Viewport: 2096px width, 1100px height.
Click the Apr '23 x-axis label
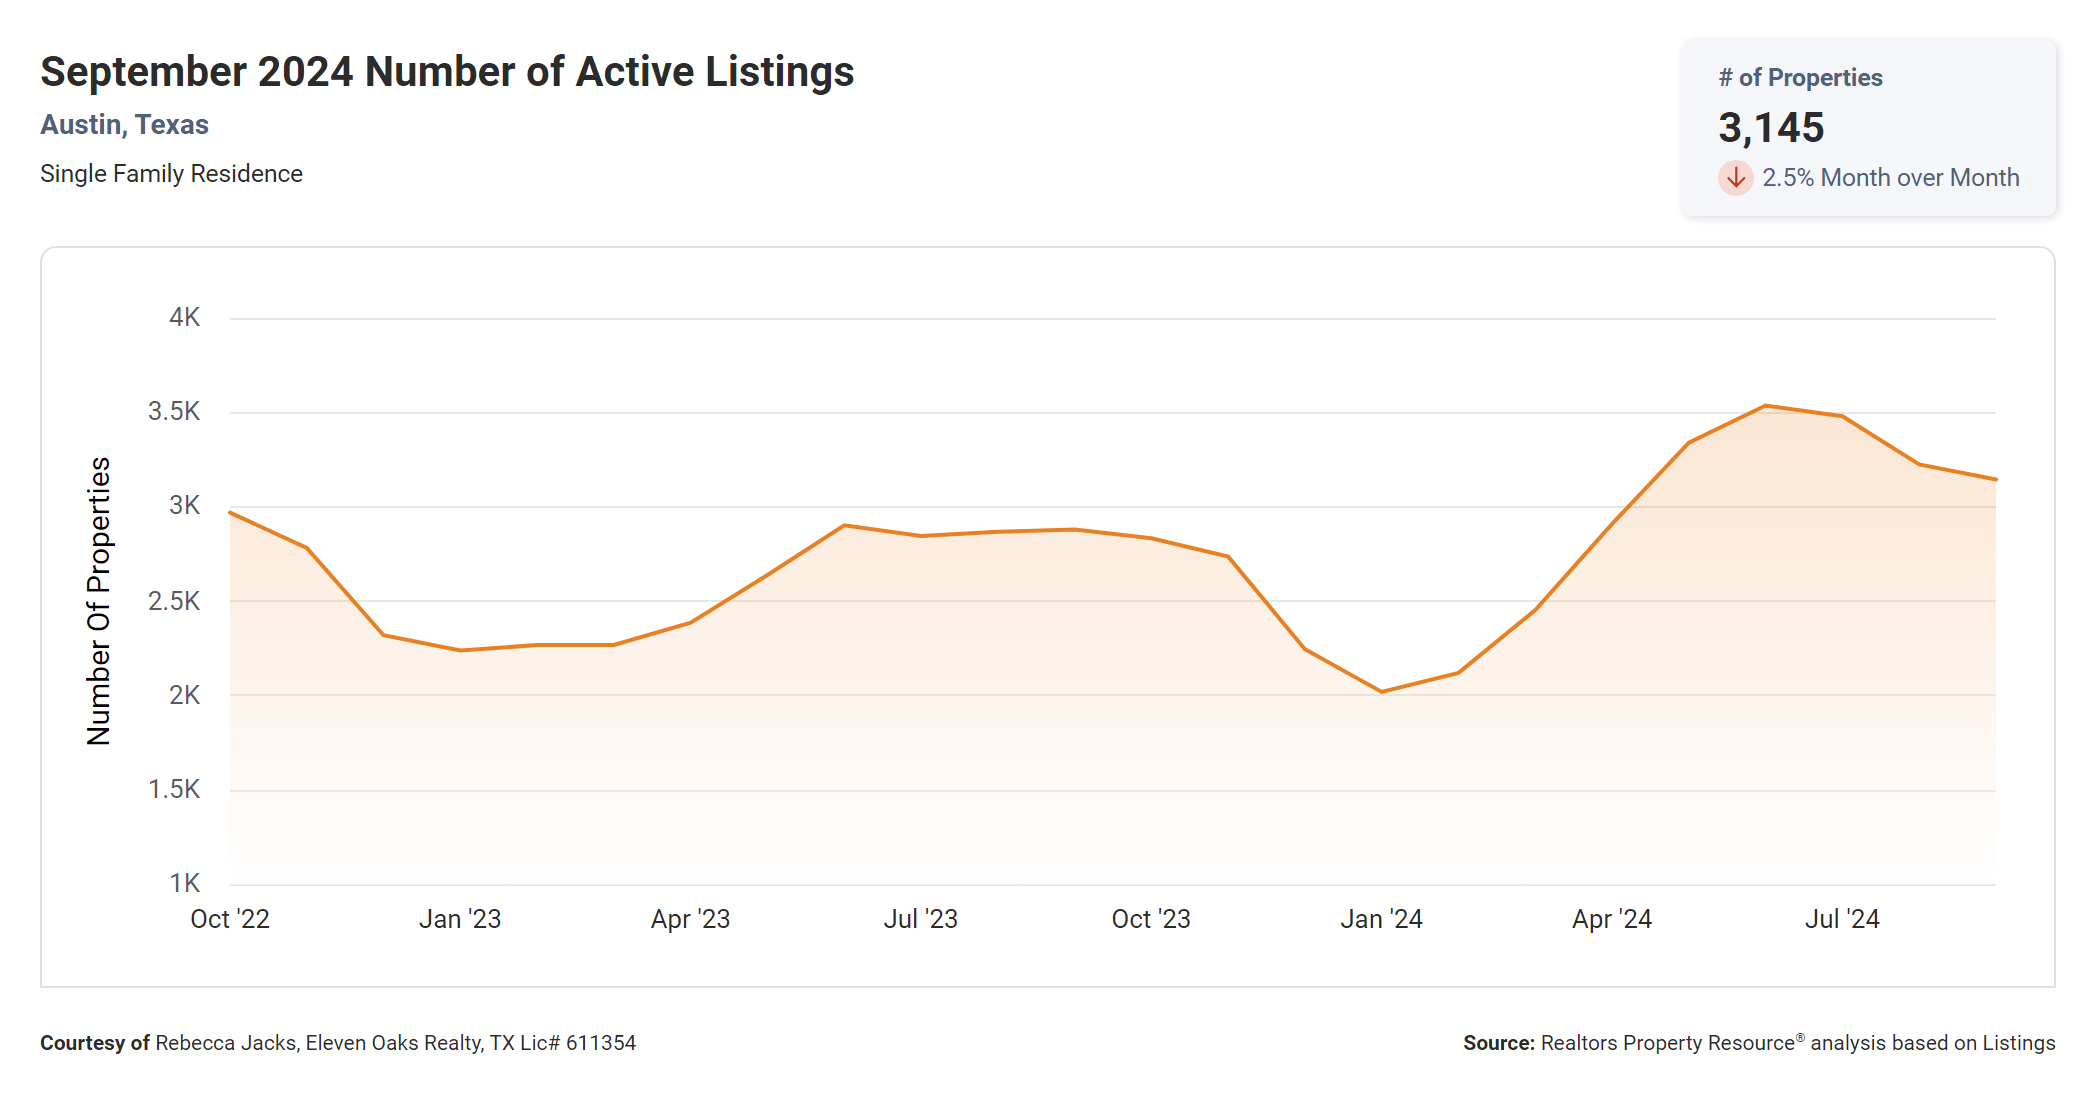click(x=690, y=919)
